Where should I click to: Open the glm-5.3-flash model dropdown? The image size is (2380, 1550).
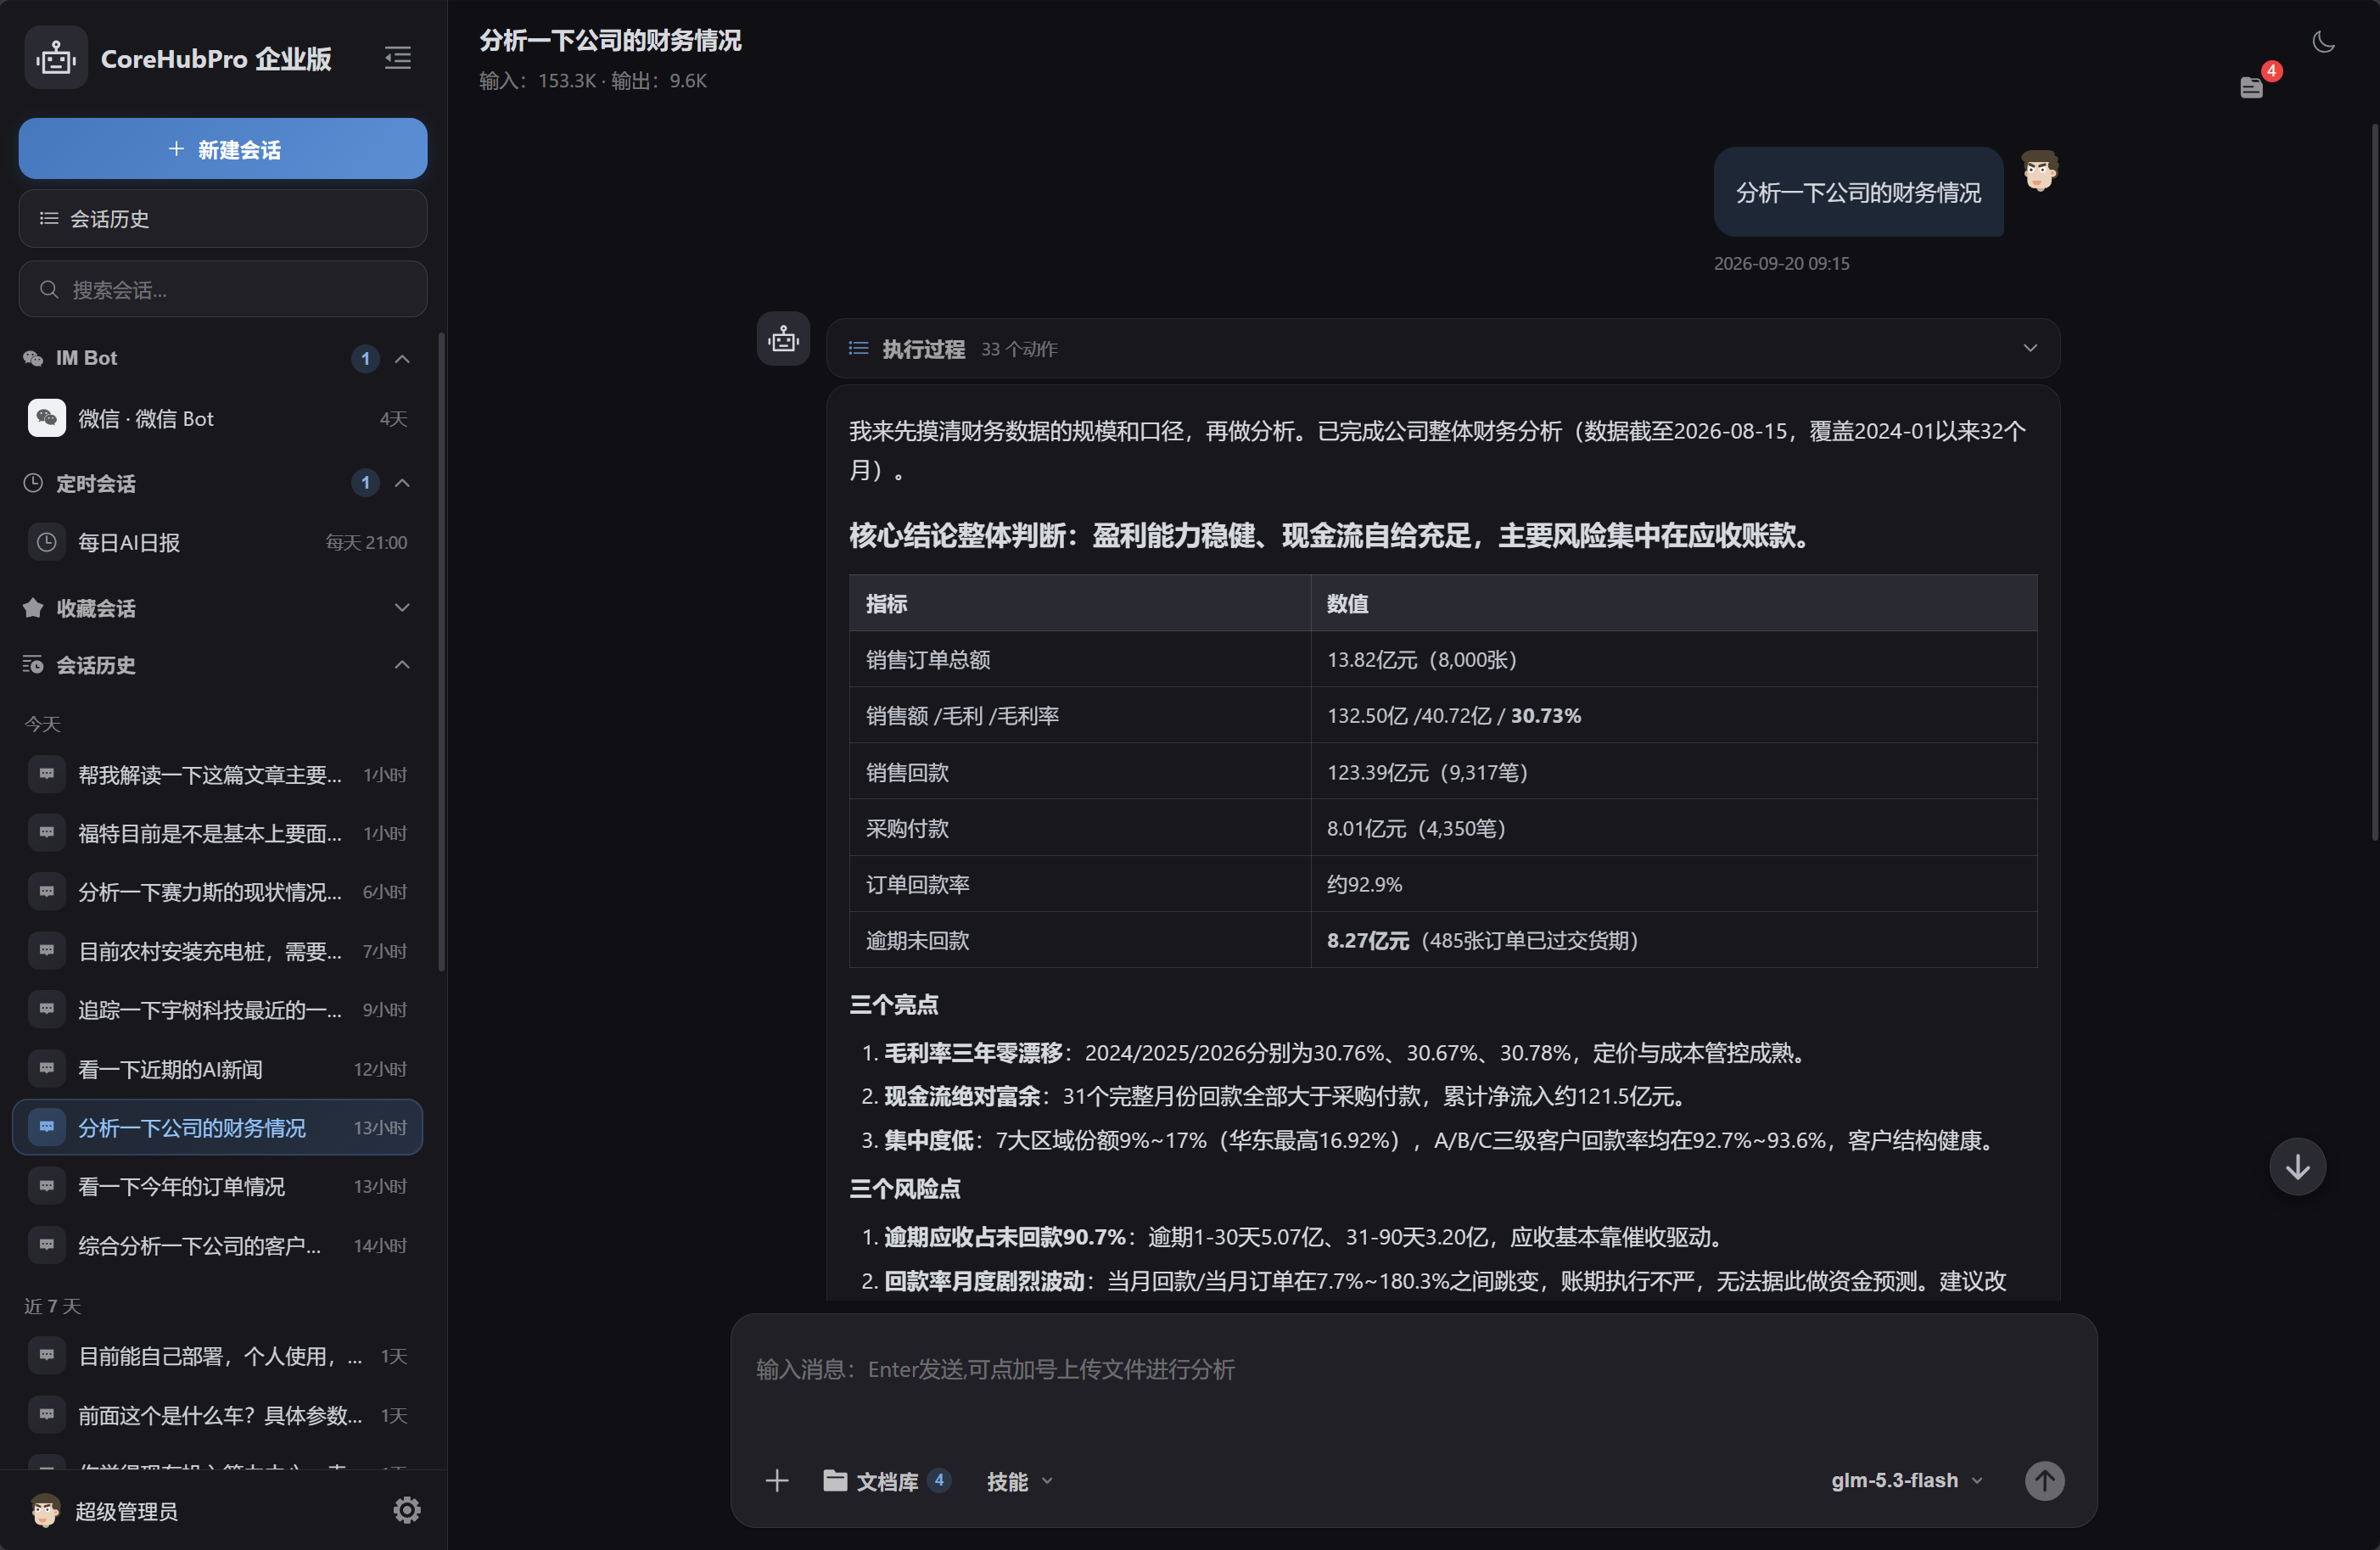coord(1906,1480)
